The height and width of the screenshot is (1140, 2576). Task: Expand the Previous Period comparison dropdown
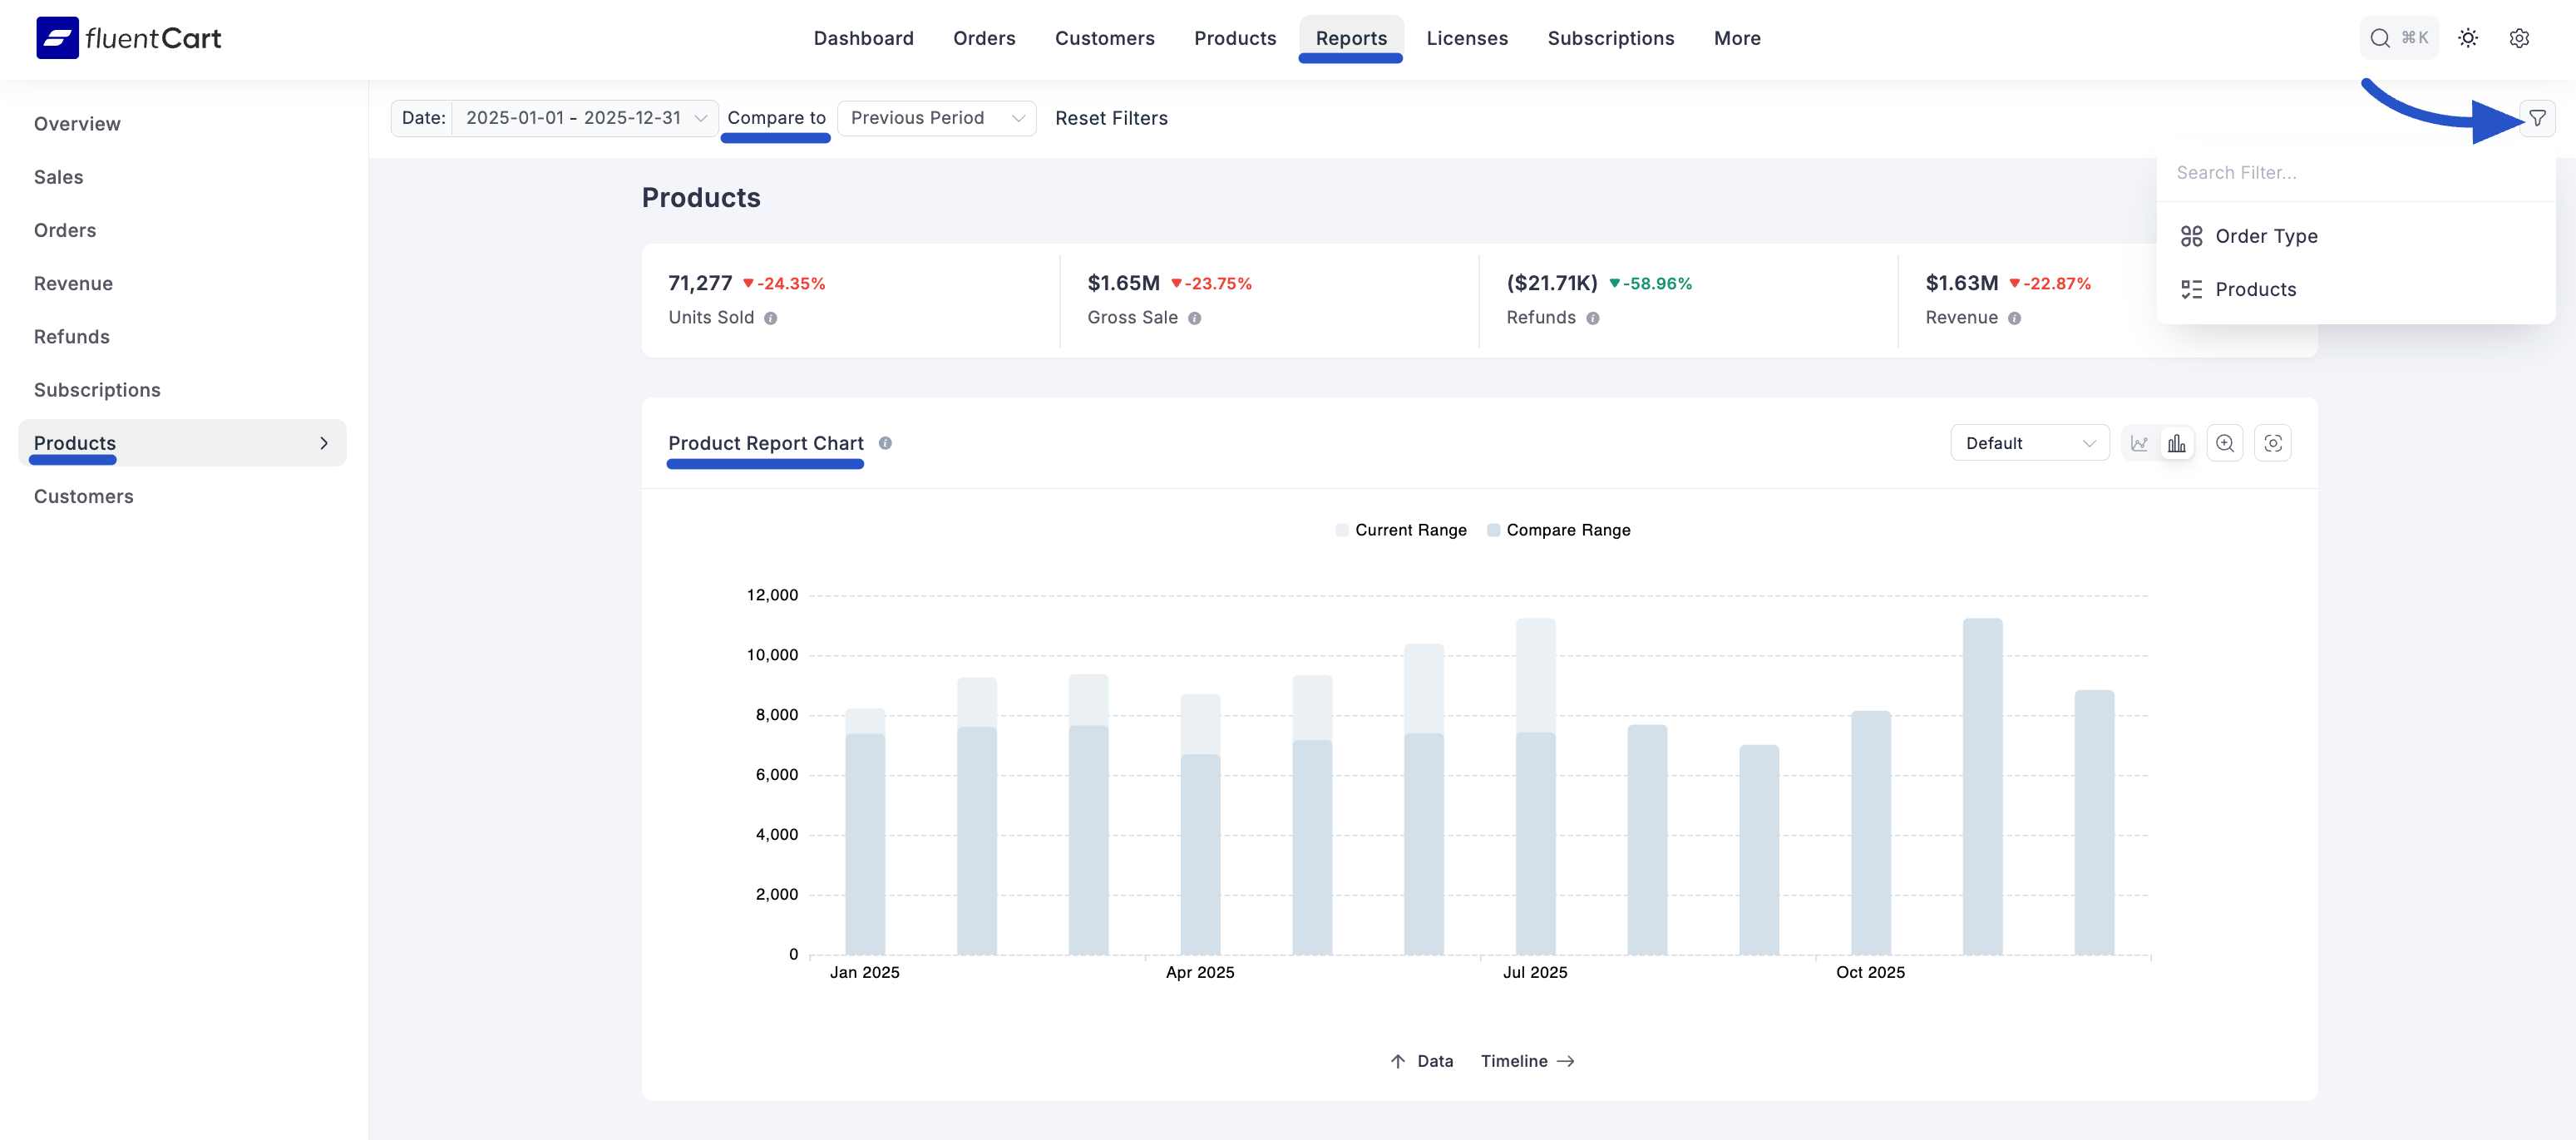pos(936,117)
